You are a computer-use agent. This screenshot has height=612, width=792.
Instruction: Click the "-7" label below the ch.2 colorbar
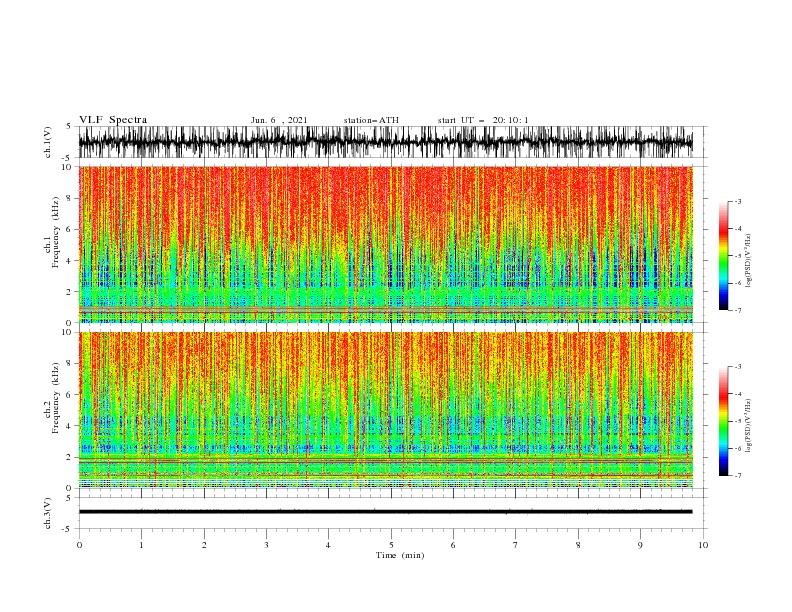[738, 476]
